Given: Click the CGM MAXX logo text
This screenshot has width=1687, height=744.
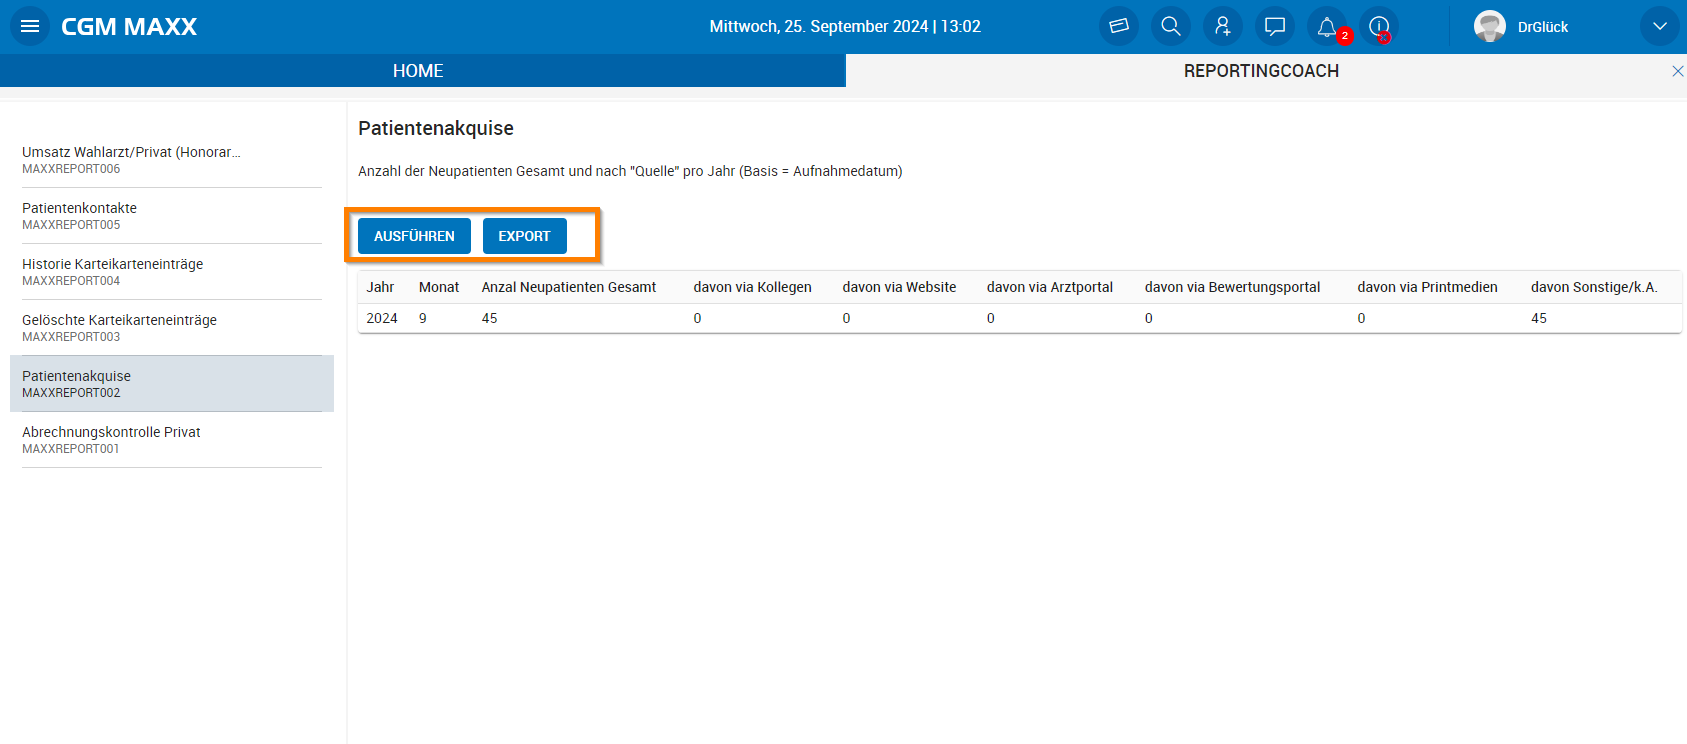Looking at the screenshot, I should tap(129, 27).
